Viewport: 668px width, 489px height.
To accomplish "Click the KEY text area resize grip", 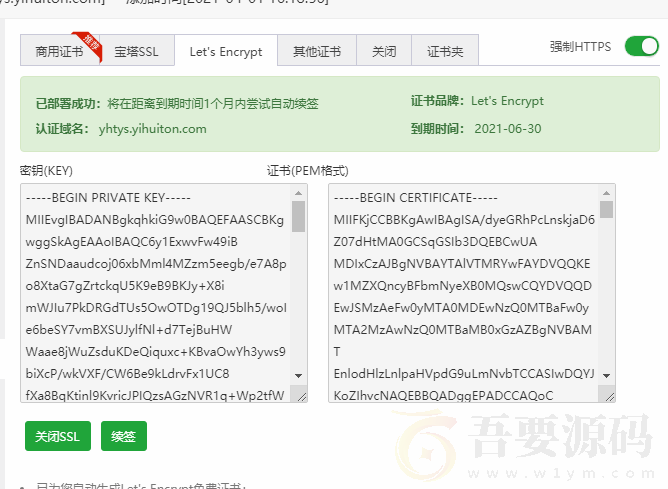I will [301, 397].
